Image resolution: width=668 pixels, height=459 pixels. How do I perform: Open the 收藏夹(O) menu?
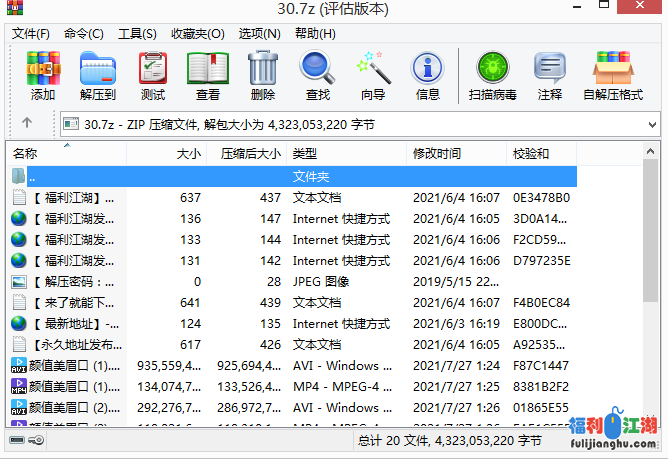197,33
